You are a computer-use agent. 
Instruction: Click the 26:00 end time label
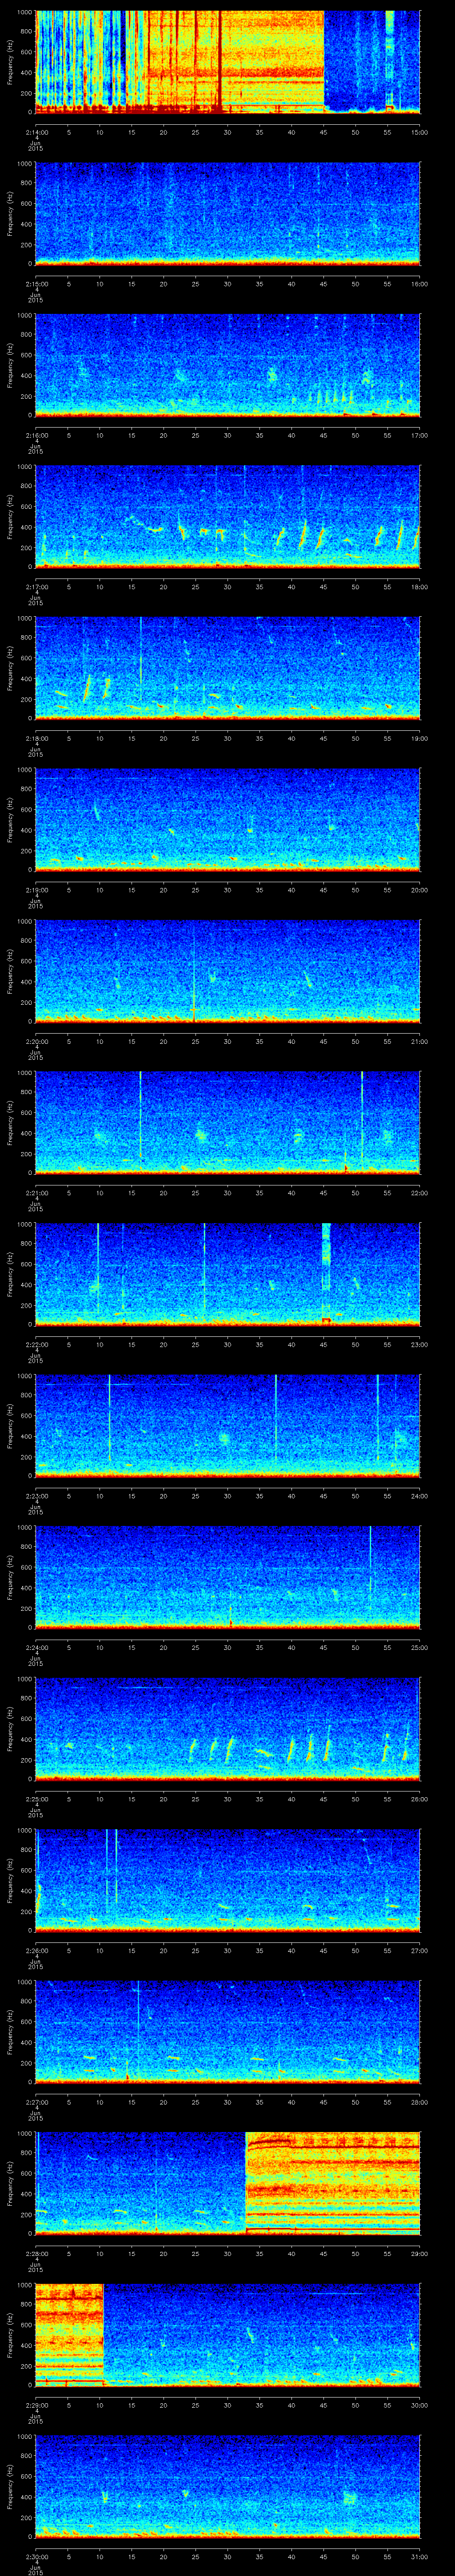419,1799
